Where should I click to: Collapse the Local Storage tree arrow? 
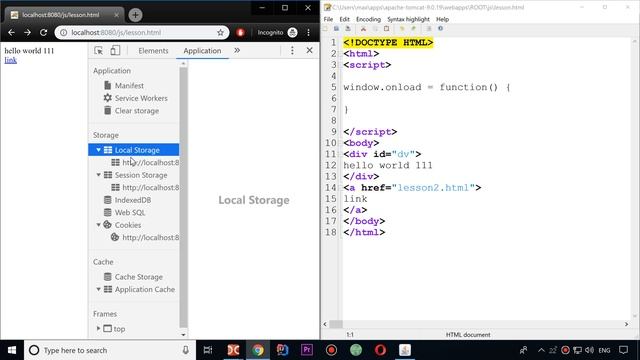pyautogui.click(x=98, y=150)
